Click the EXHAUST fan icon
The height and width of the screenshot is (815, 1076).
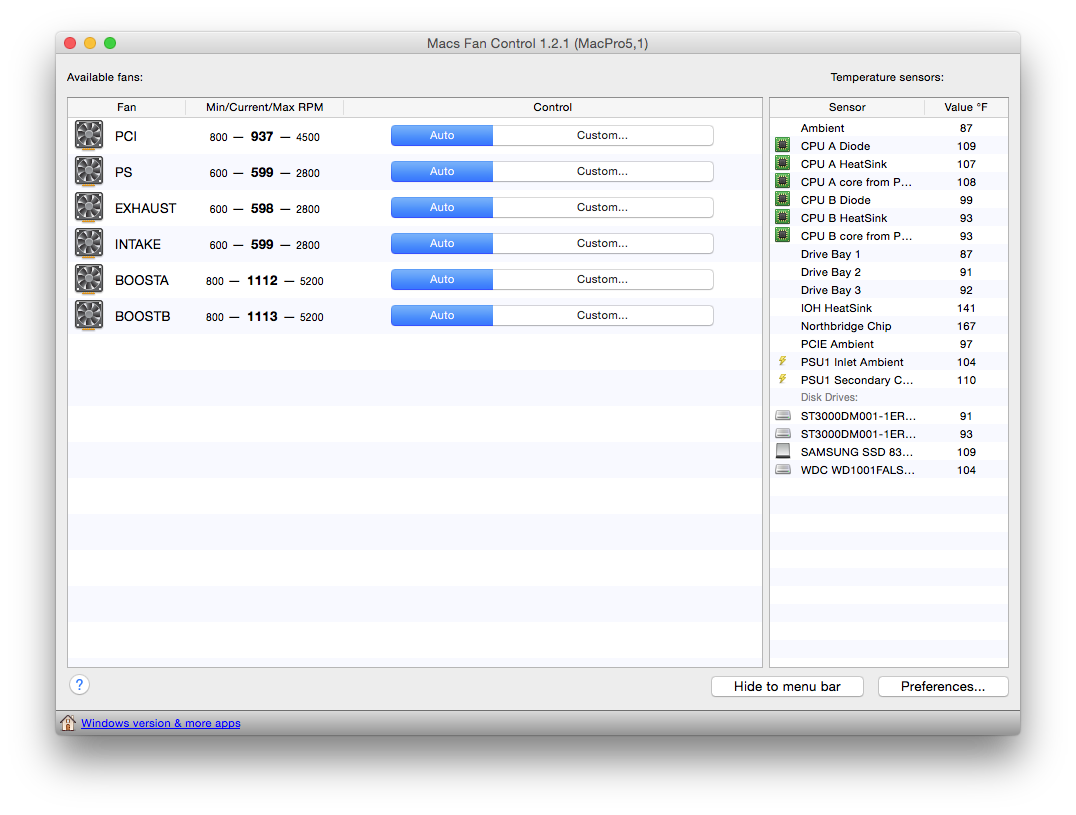coord(89,207)
